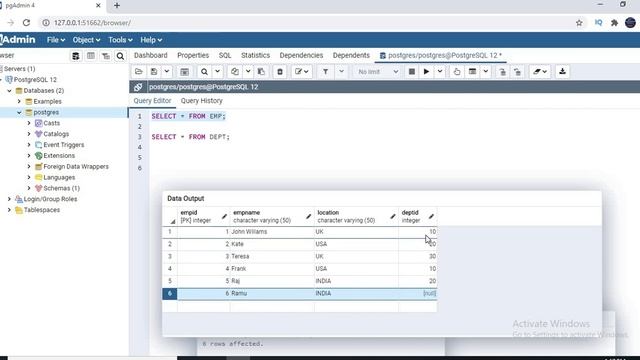This screenshot has height=360, width=640.
Task: Click the Save Data Changes grid icon
Action: click(184, 72)
